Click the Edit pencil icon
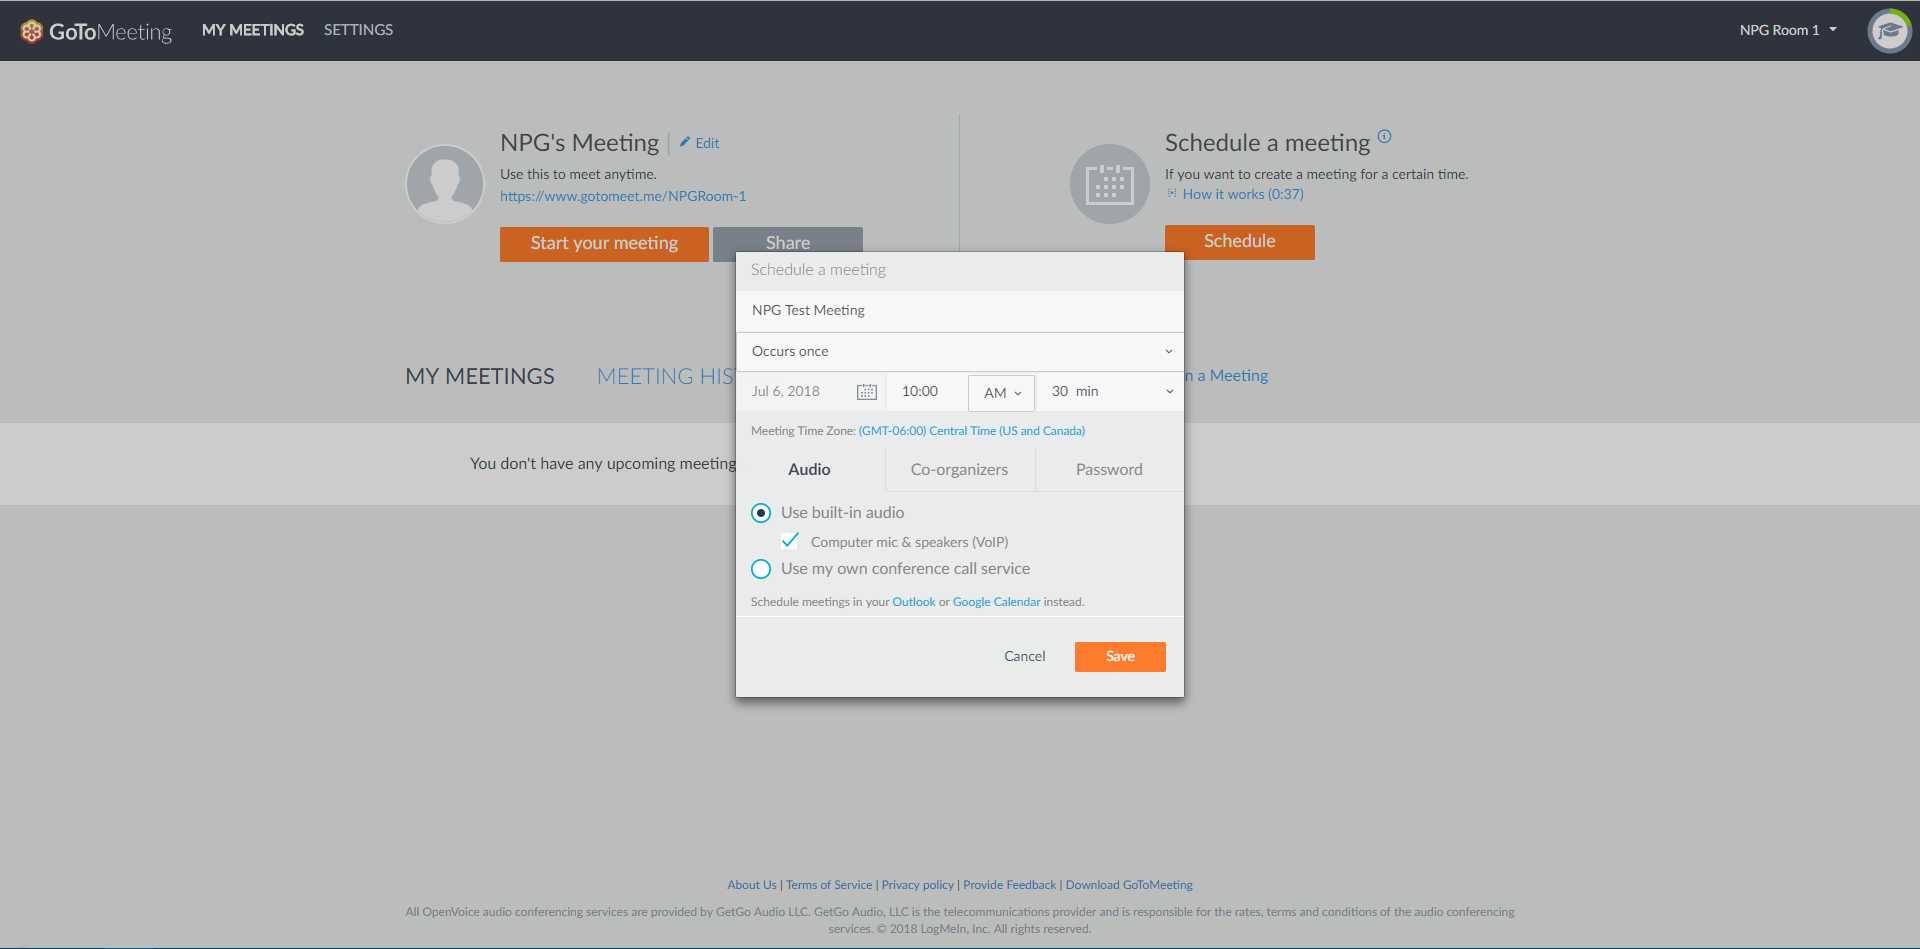1920x949 pixels. (685, 142)
